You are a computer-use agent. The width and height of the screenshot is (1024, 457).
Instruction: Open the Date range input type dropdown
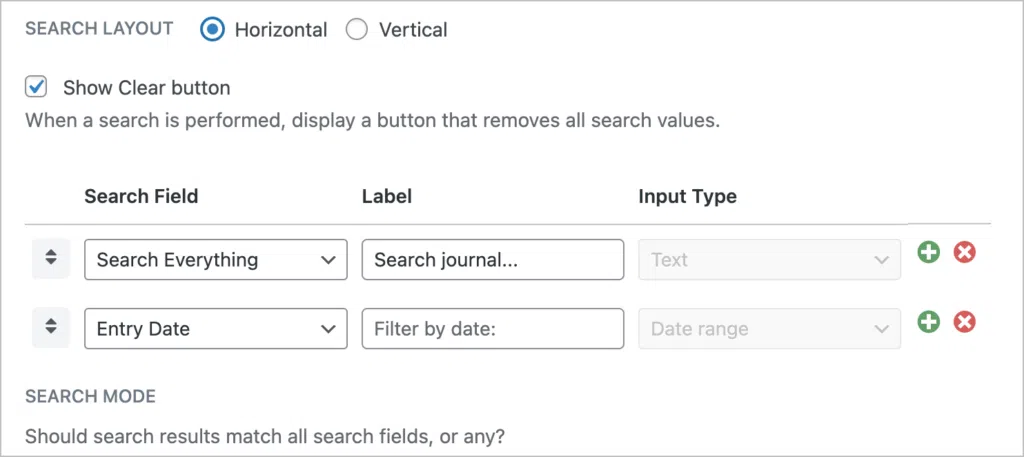tap(769, 328)
